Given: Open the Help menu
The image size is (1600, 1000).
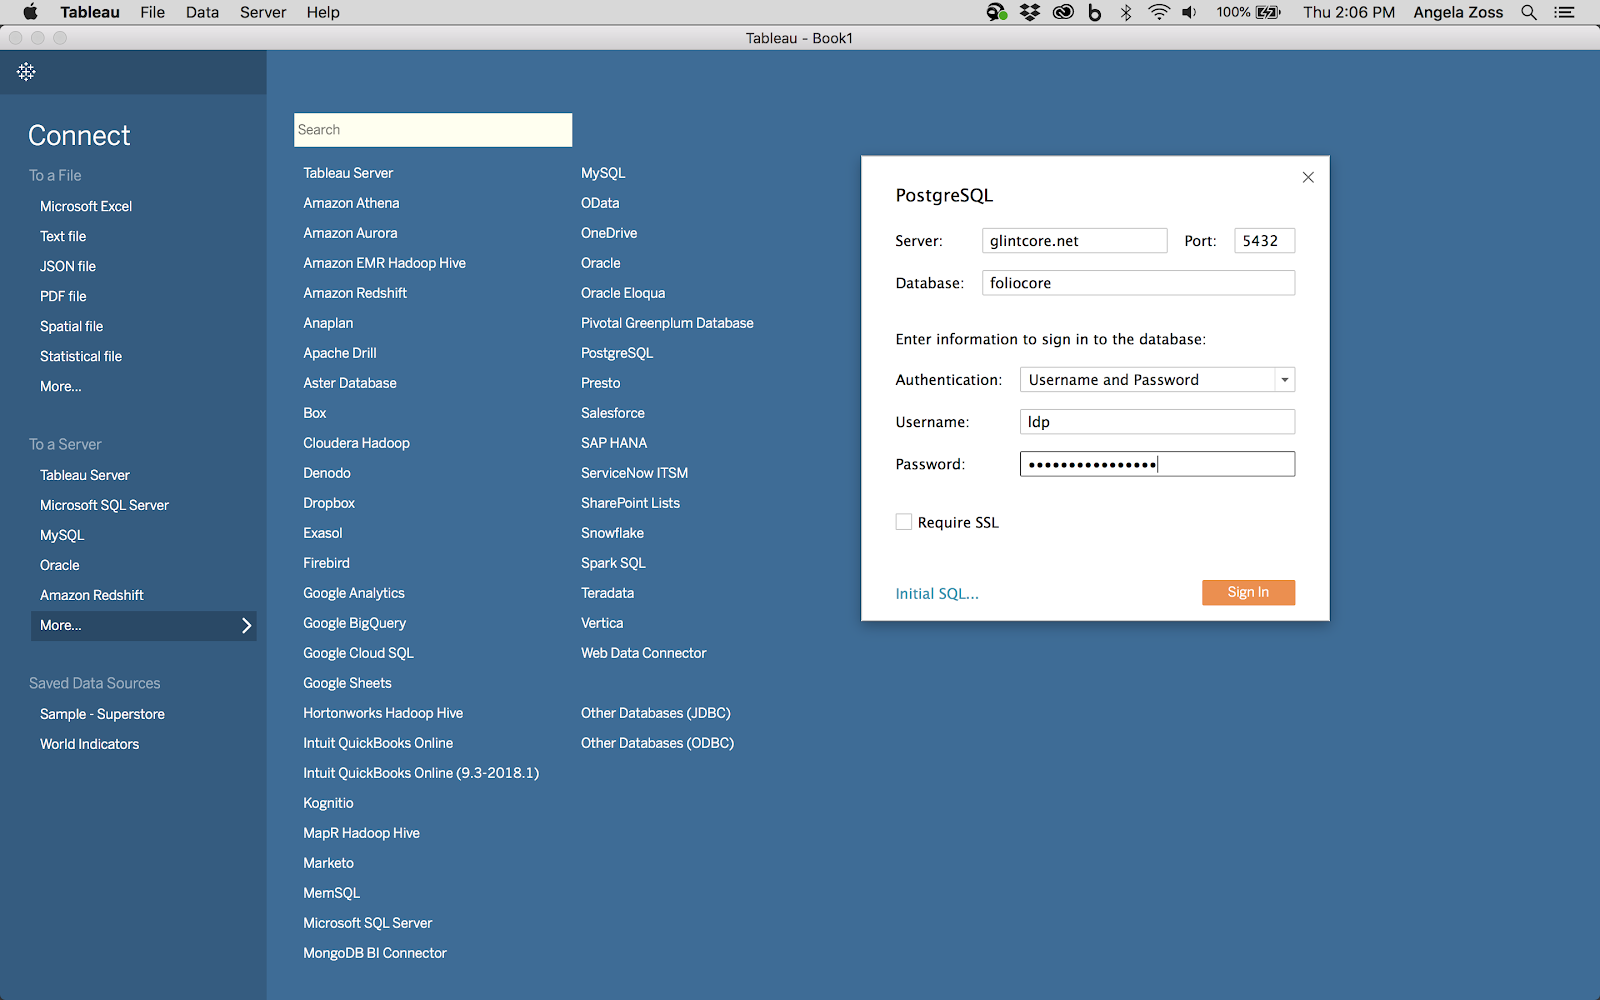Looking at the screenshot, I should click(x=323, y=12).
